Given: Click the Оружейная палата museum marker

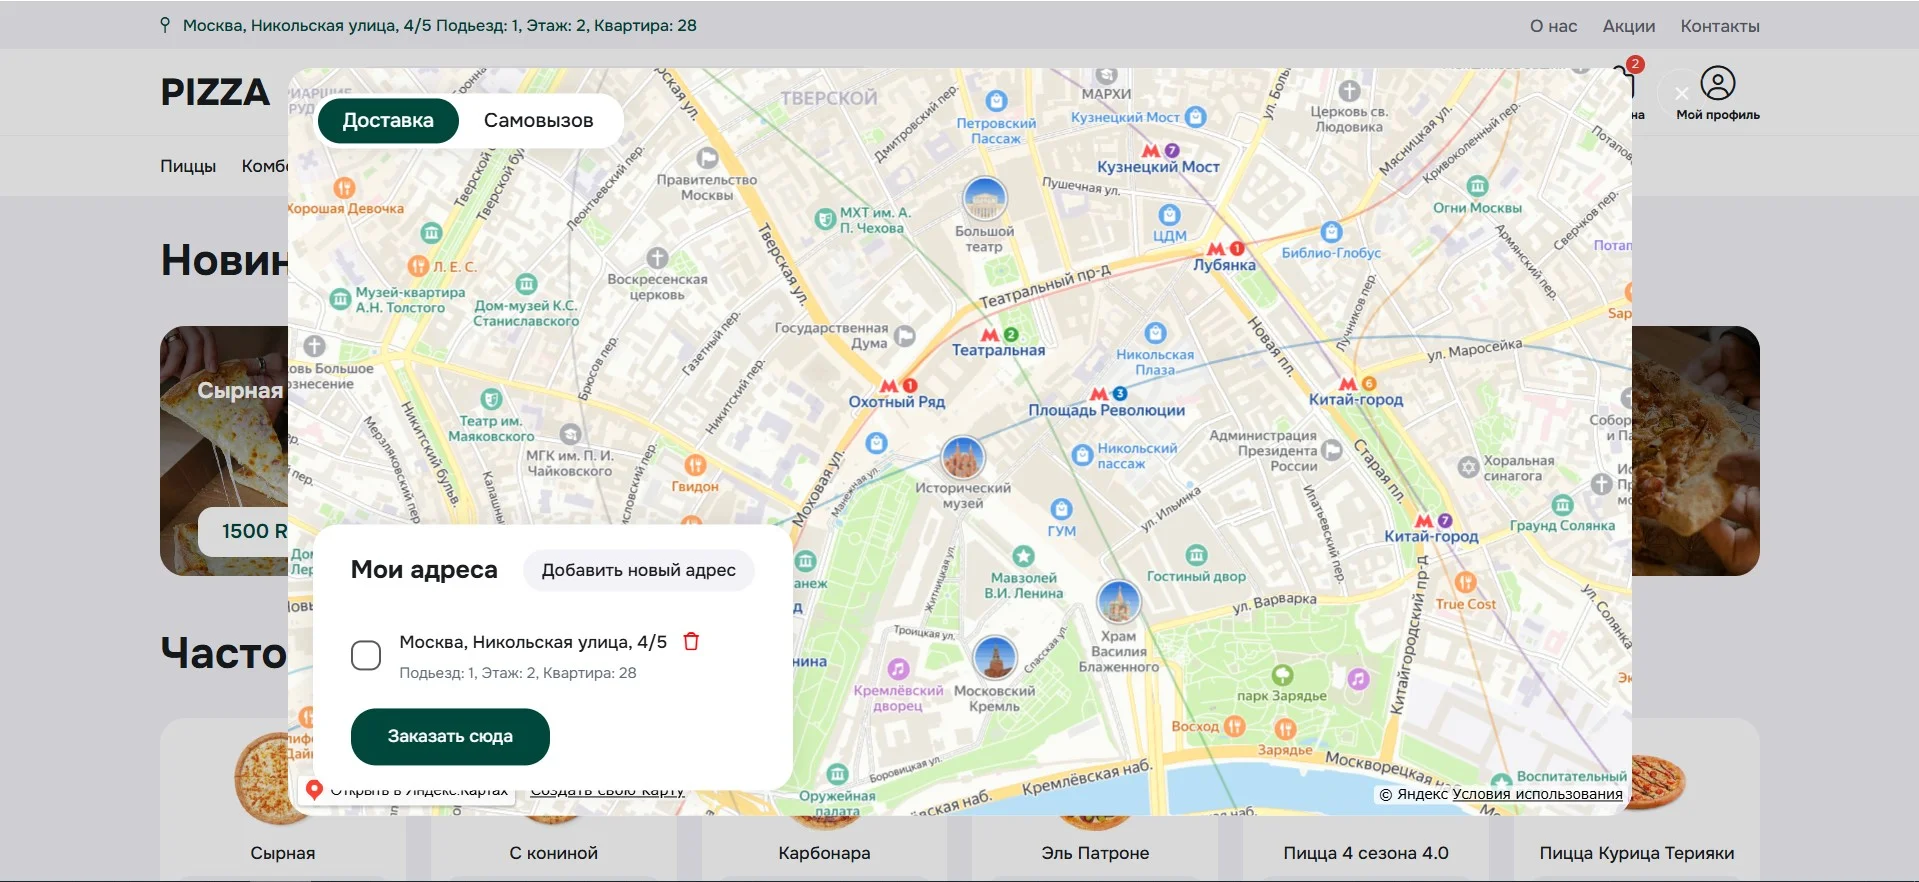Looking at the screenshot, I should click(x=838, y=774).
